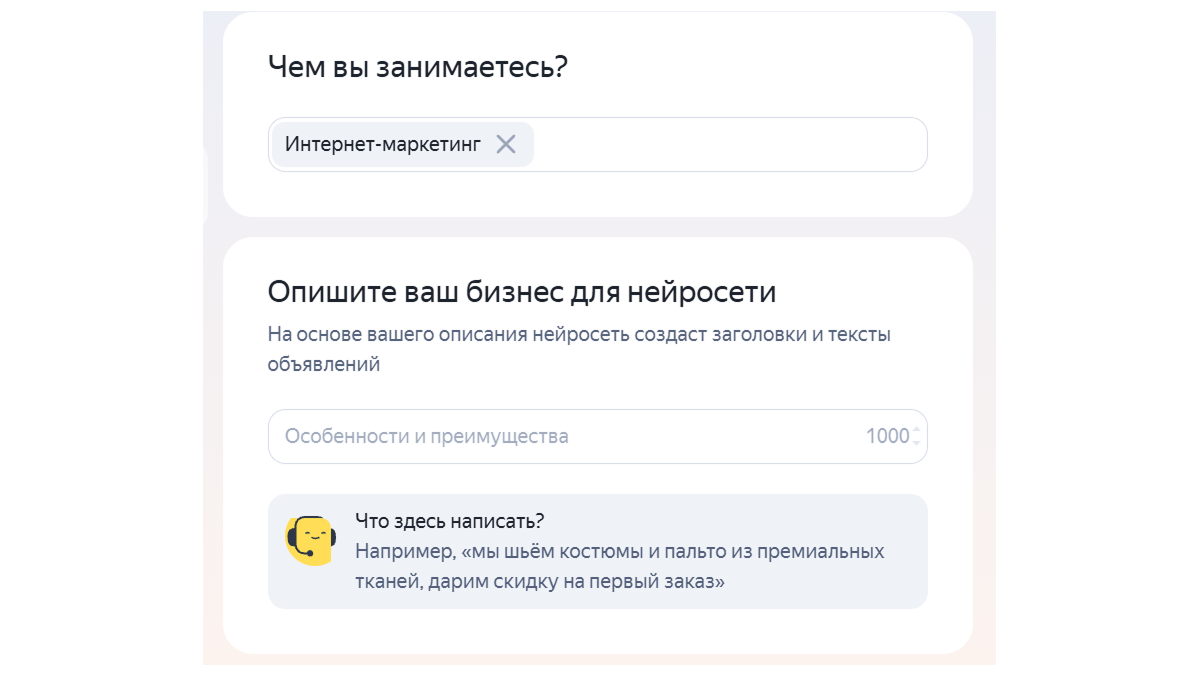Click the Интернет-маркетинг tag label

tap(383, 144)
